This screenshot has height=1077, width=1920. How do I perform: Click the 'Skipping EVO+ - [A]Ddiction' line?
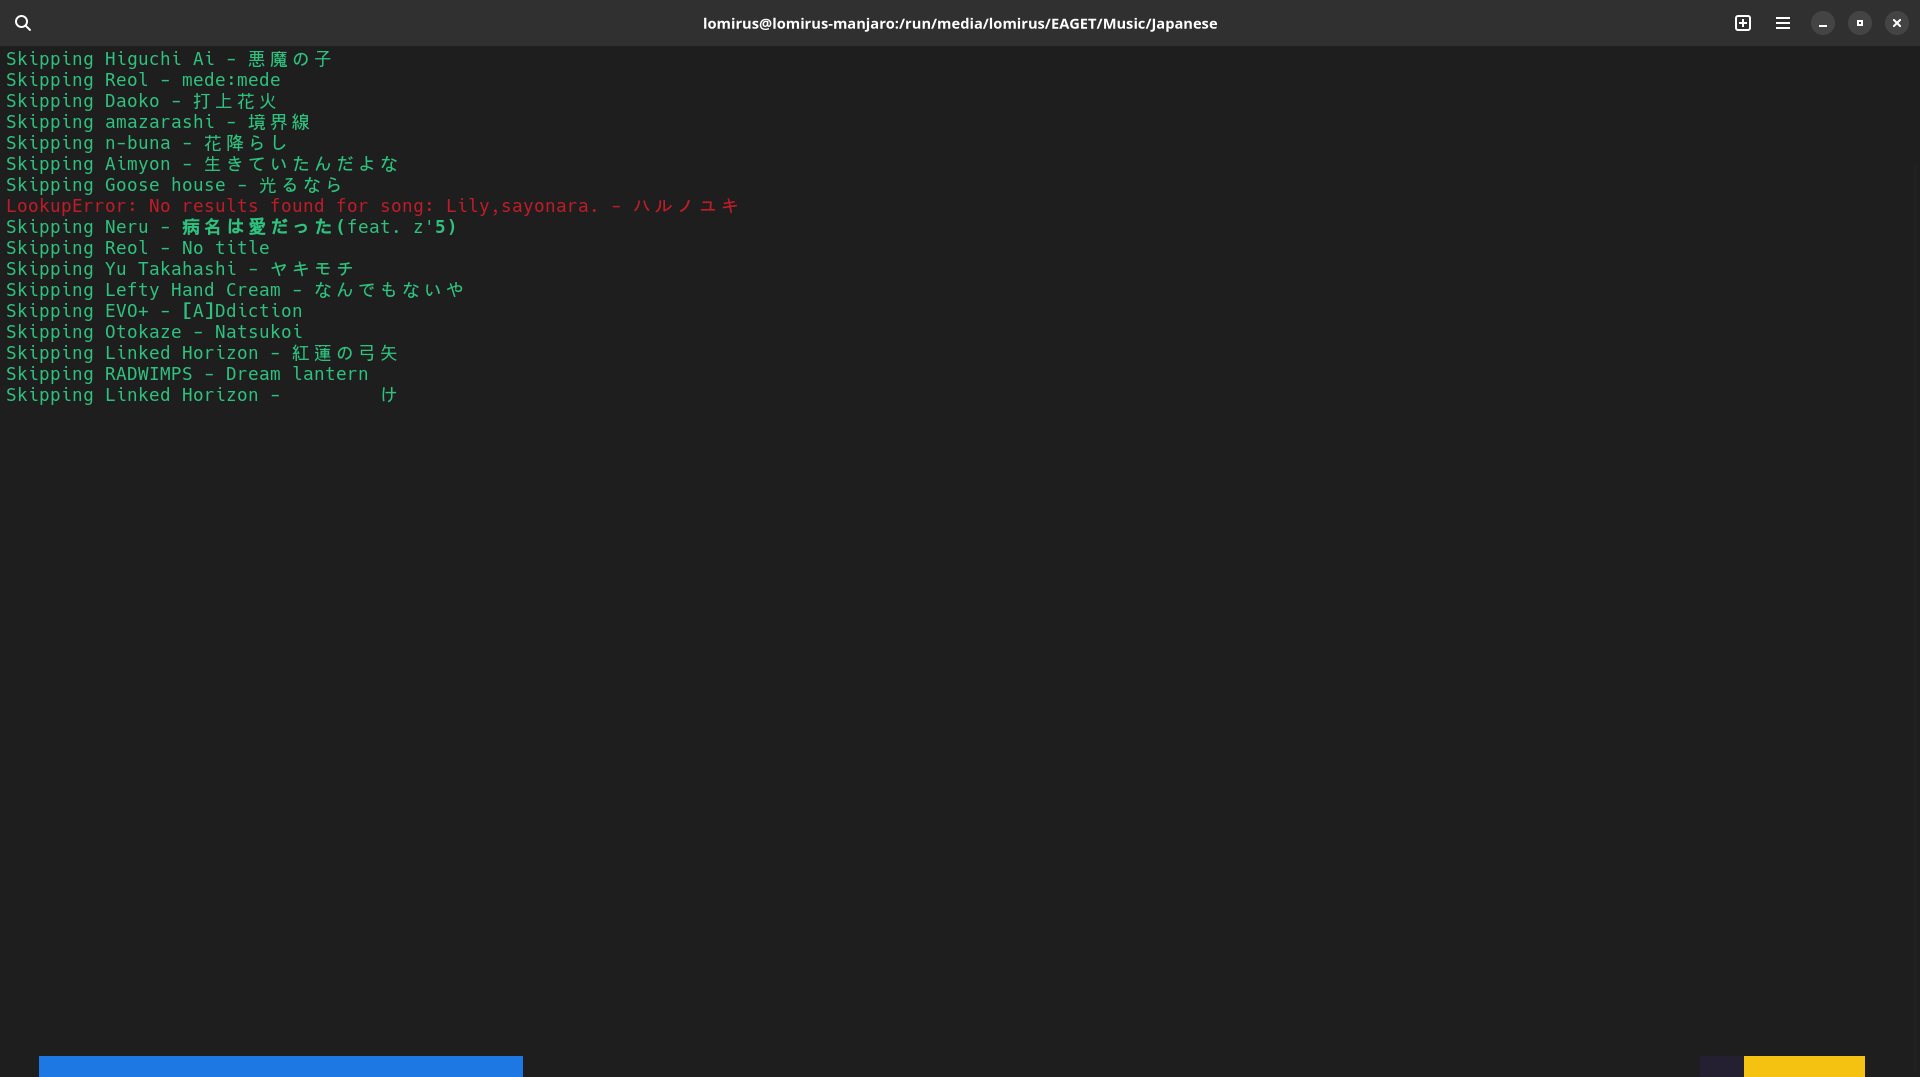pos(154,311)
